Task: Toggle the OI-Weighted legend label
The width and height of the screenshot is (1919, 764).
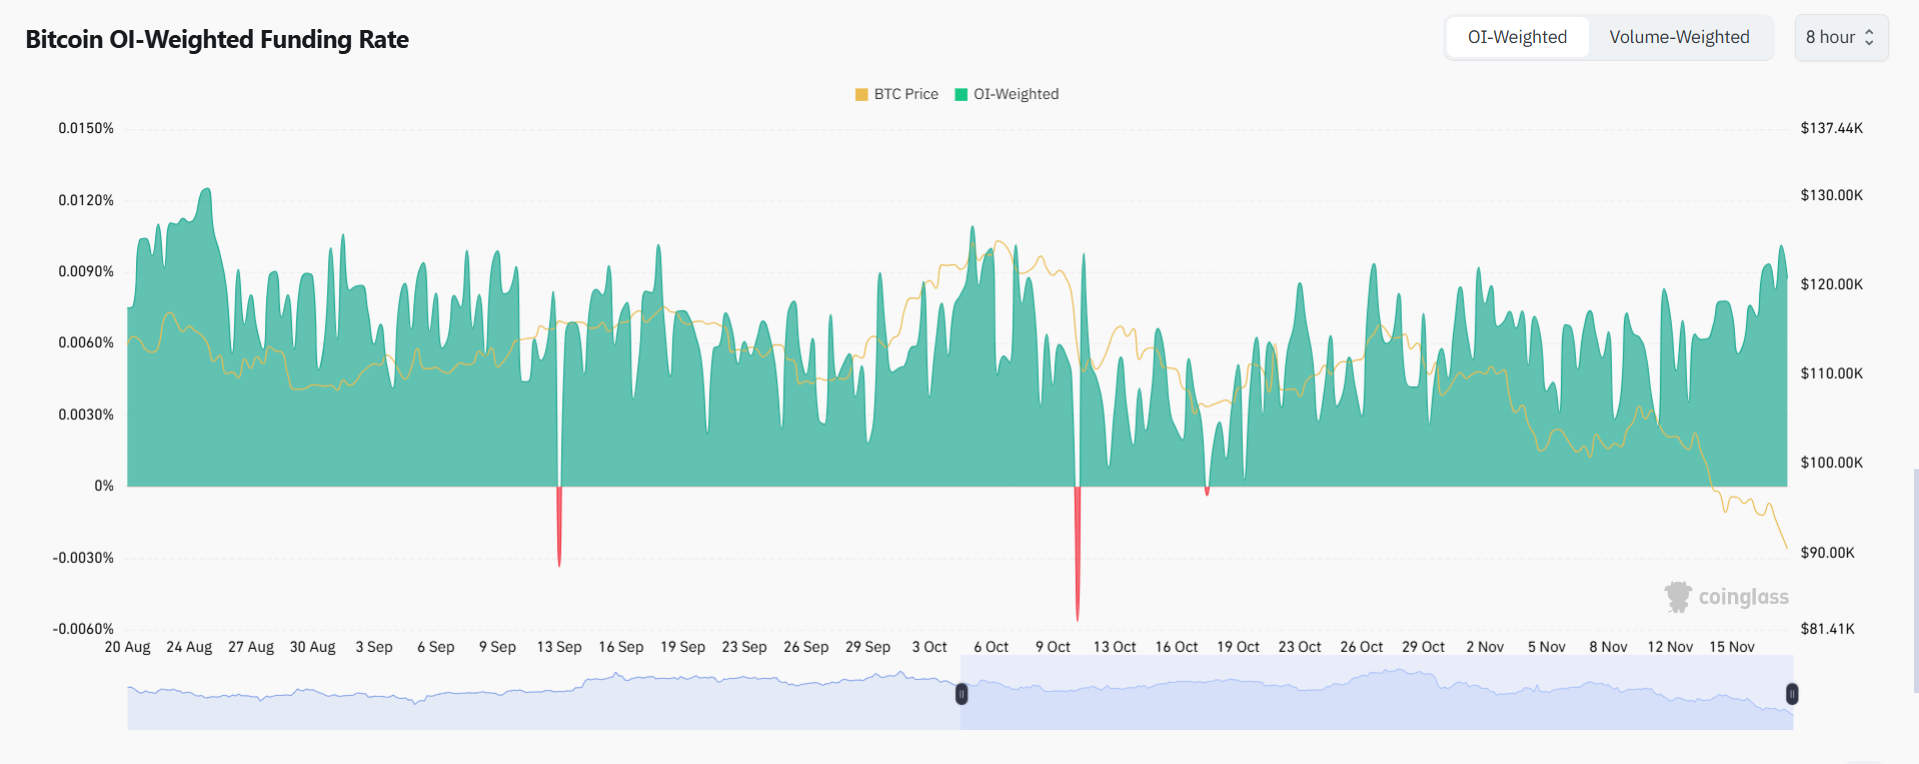Action: (x=1016, y=94)
